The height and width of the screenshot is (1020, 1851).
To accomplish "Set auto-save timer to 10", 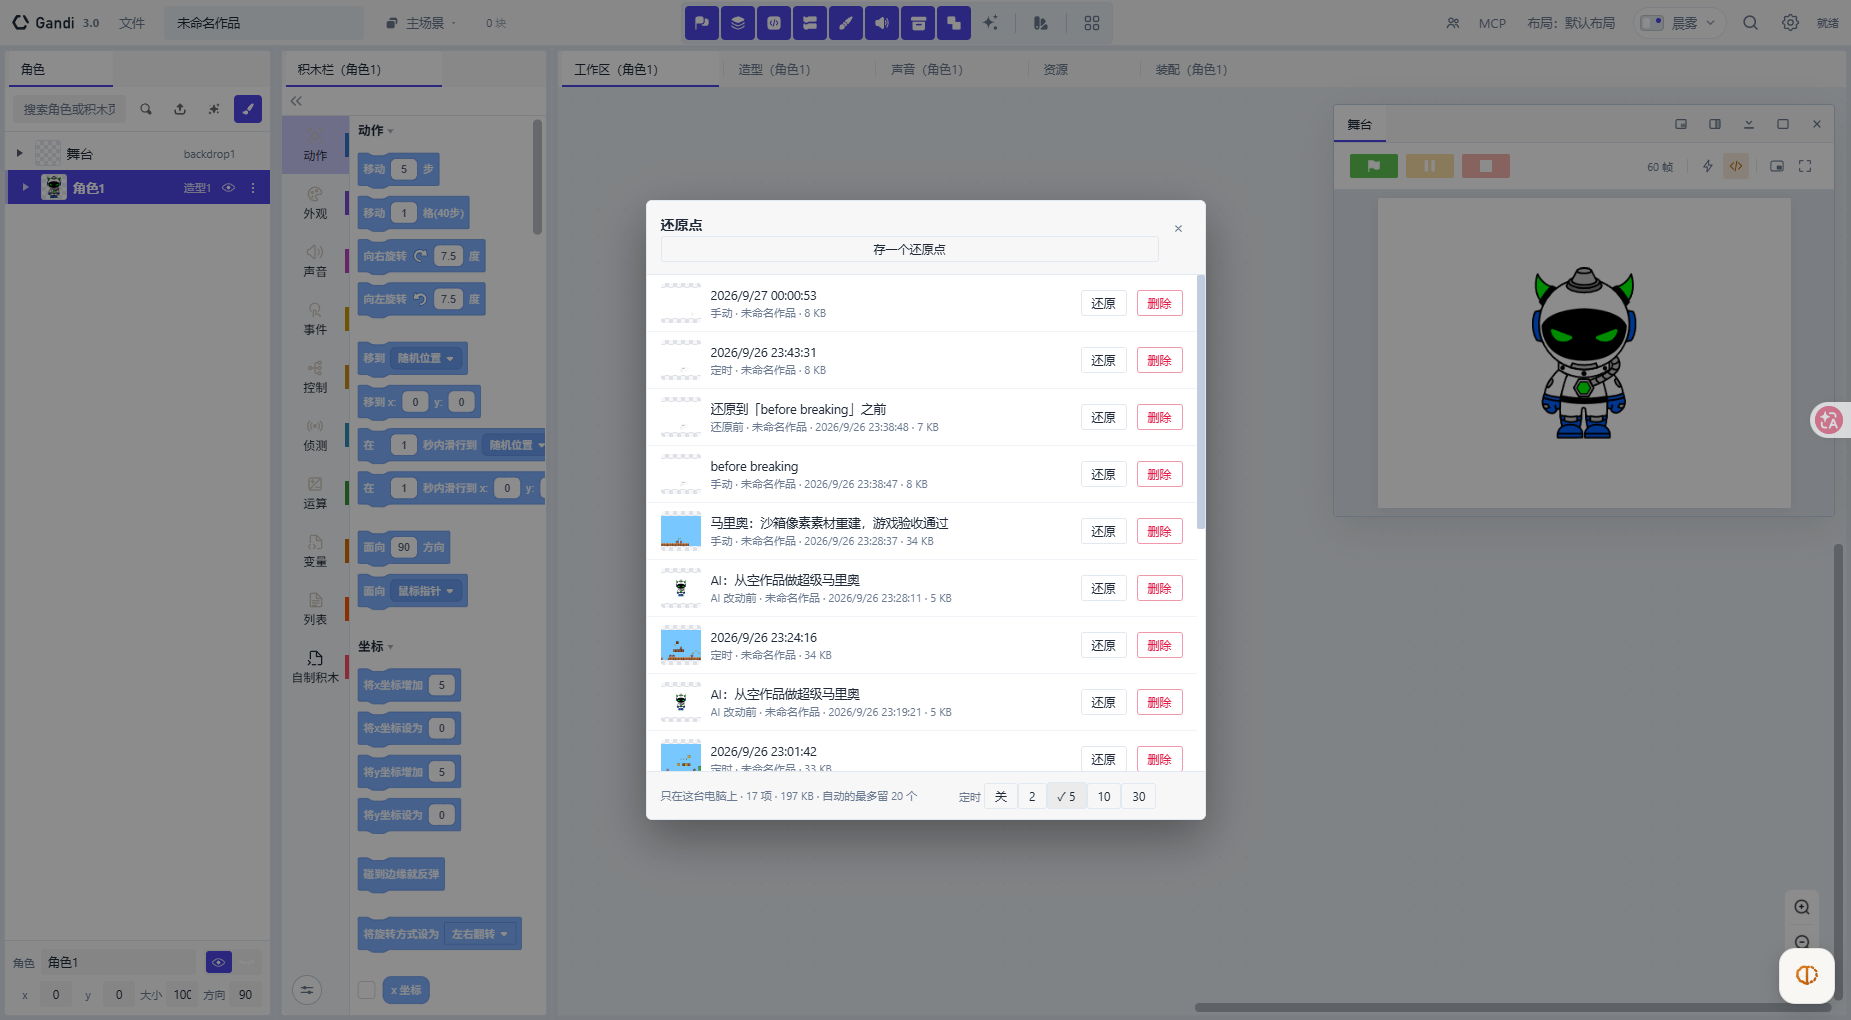I will tap(1104, 796).
